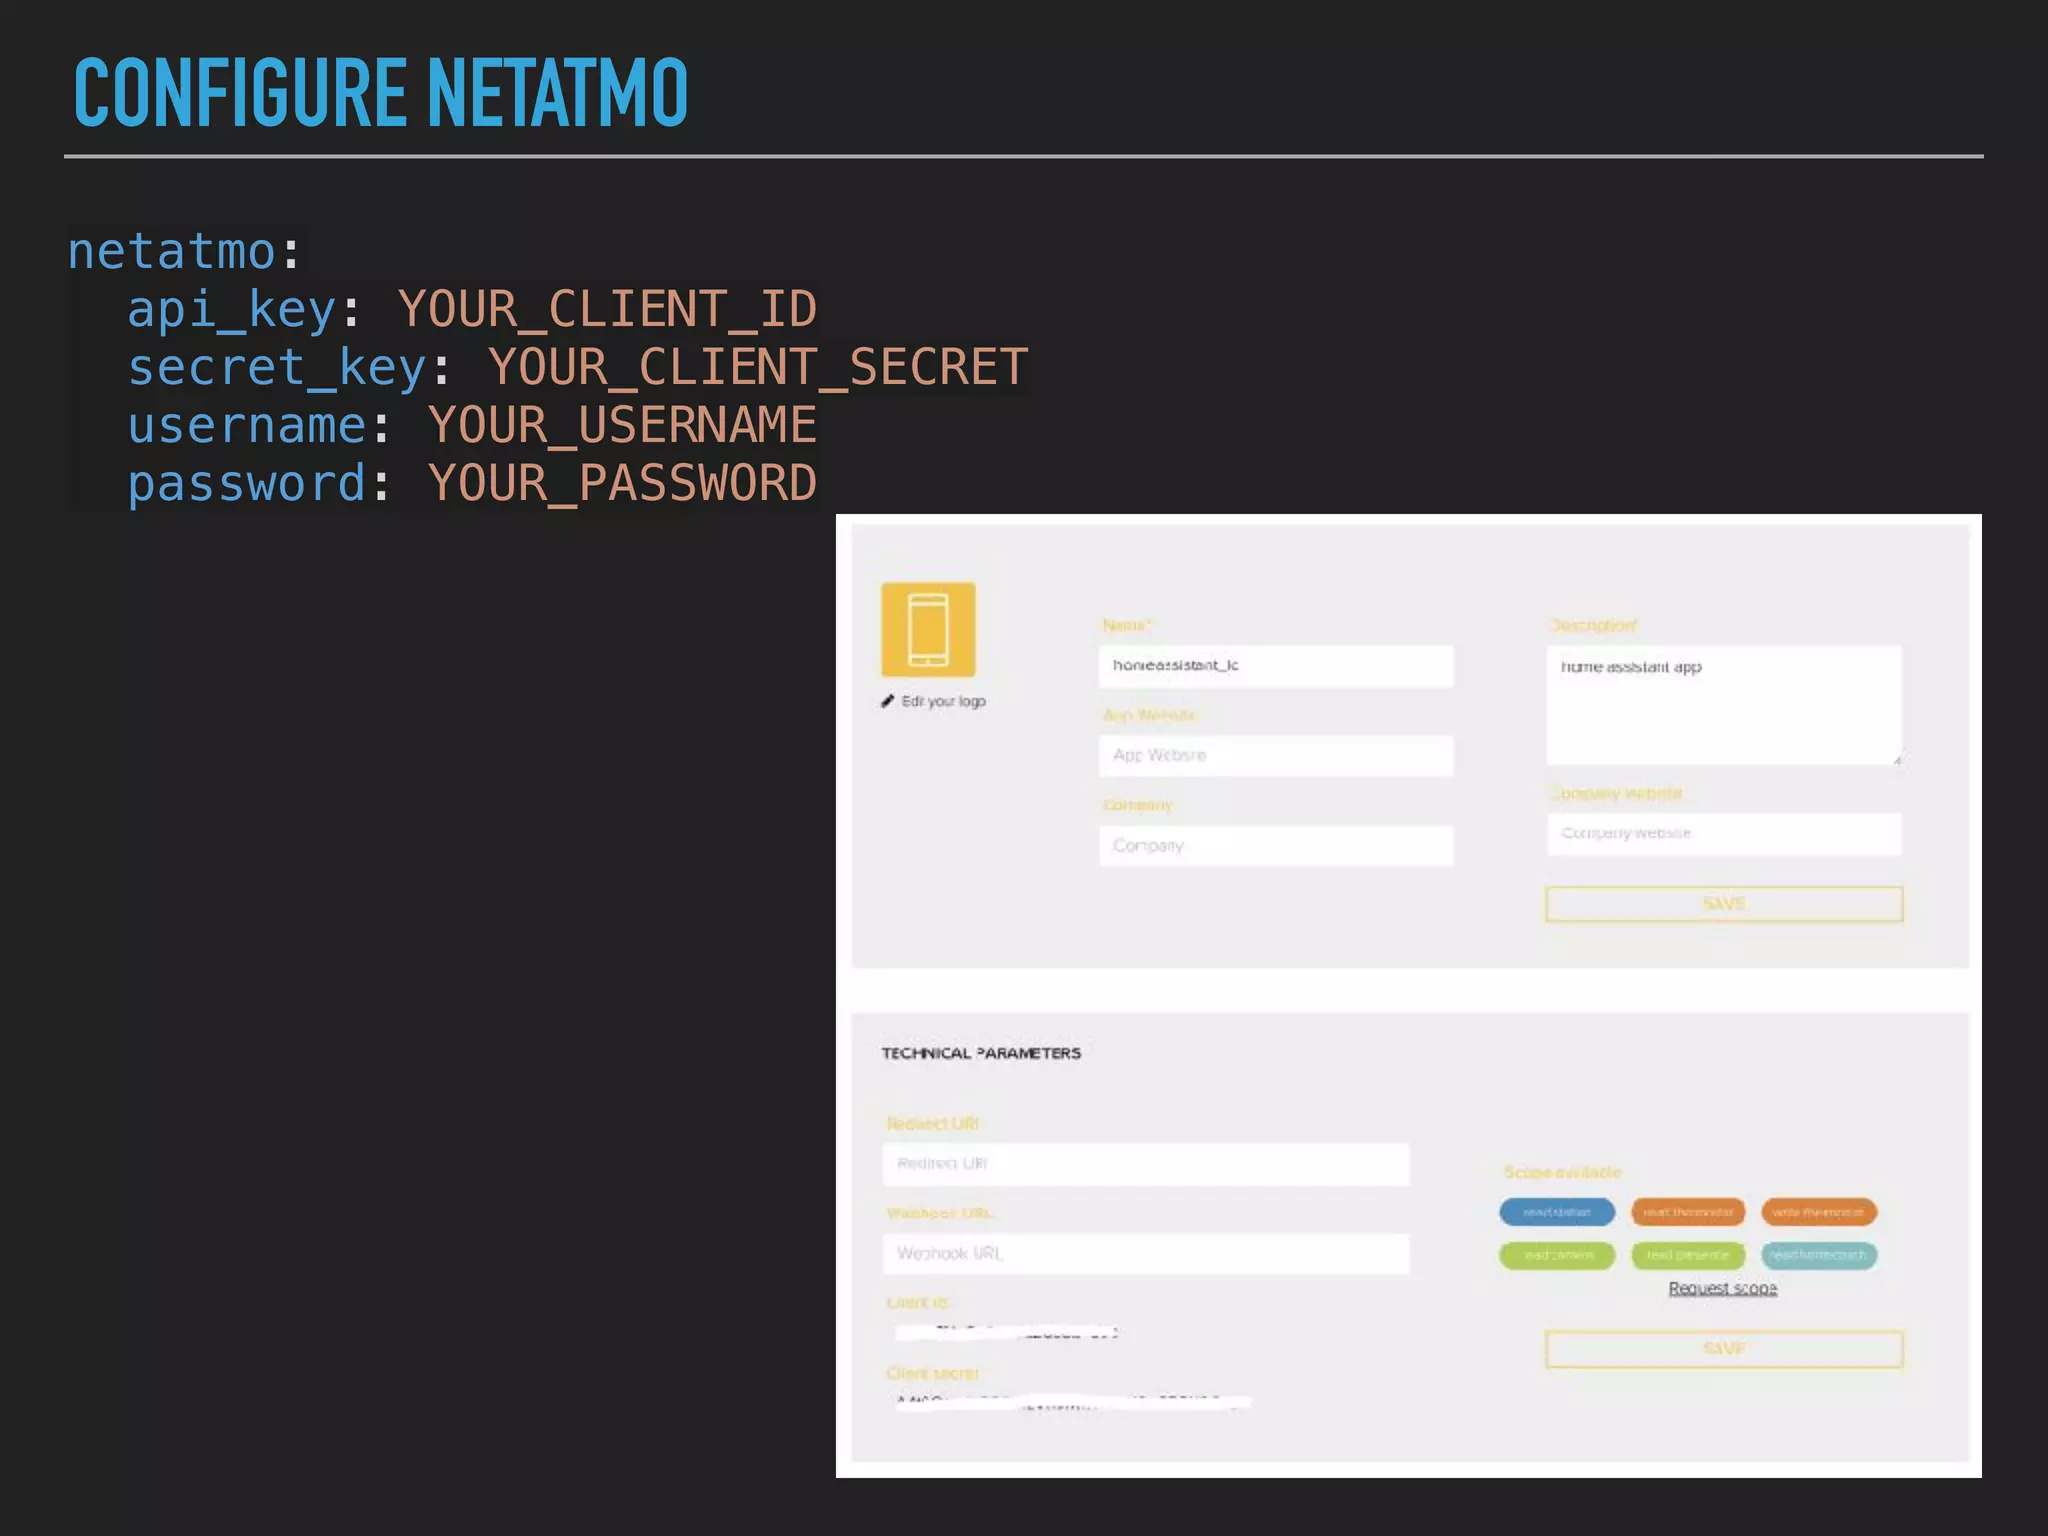
Task: Click the Description text area
Action: (1723, 705)
